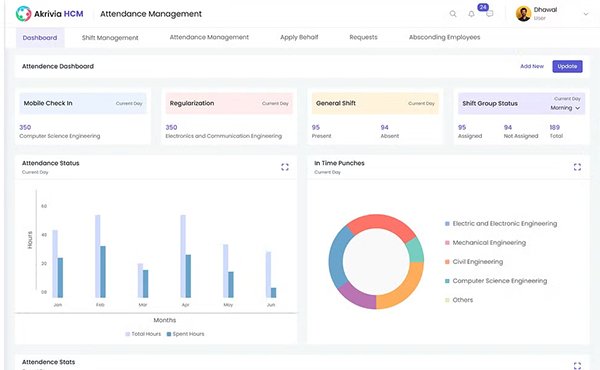Toggle Spent Hours legend swatch

point(169,334)
